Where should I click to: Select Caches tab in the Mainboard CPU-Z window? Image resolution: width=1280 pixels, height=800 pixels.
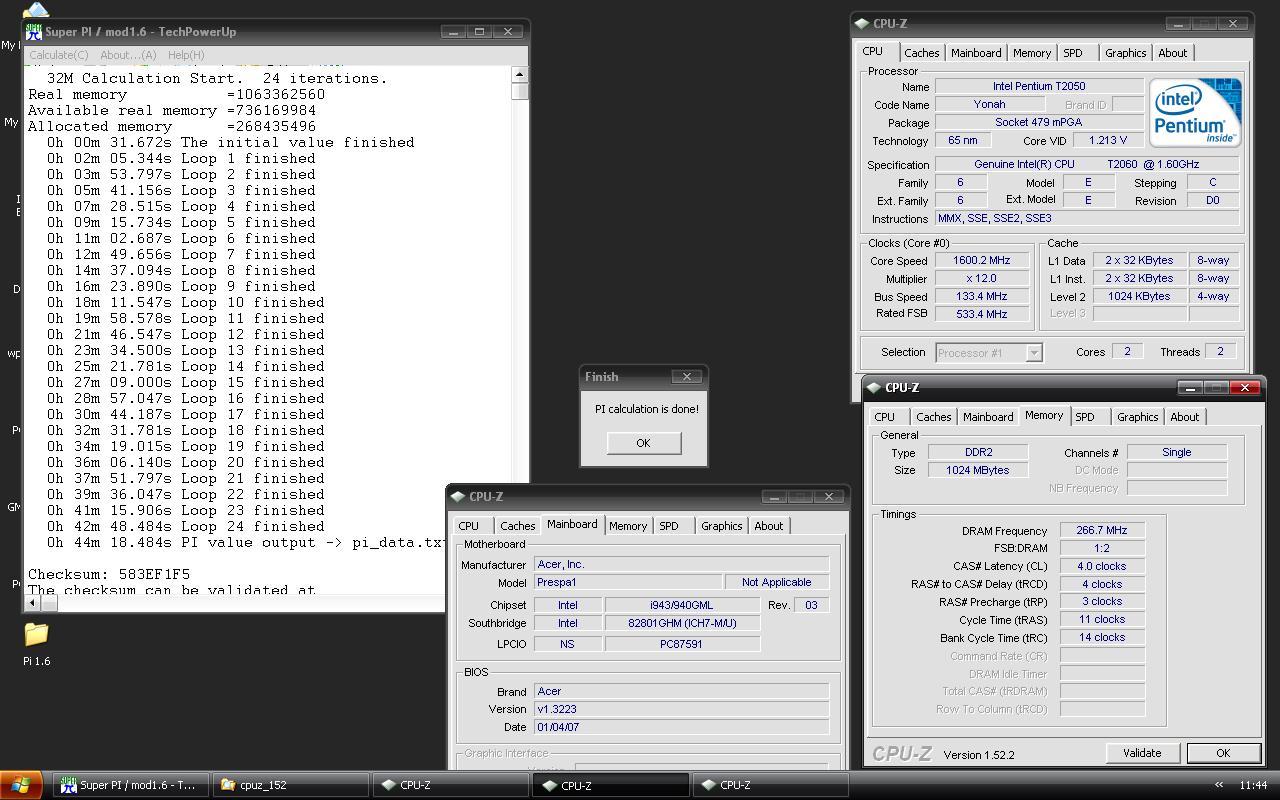[x=517, y=526]
